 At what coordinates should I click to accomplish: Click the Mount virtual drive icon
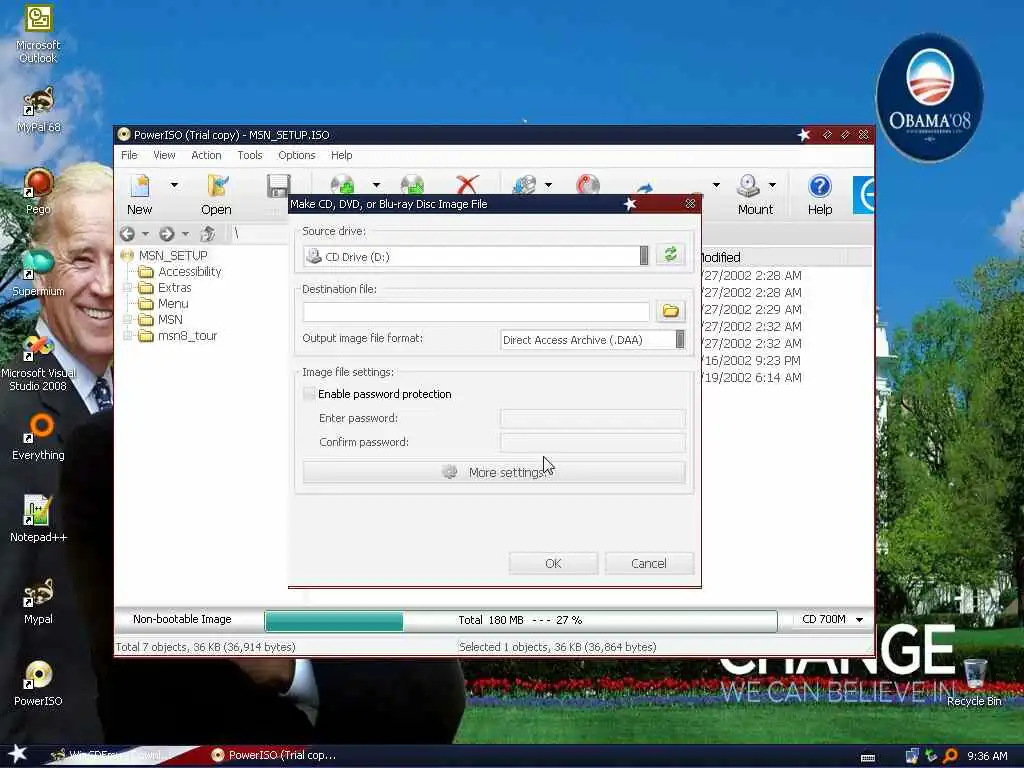point(748,186)
